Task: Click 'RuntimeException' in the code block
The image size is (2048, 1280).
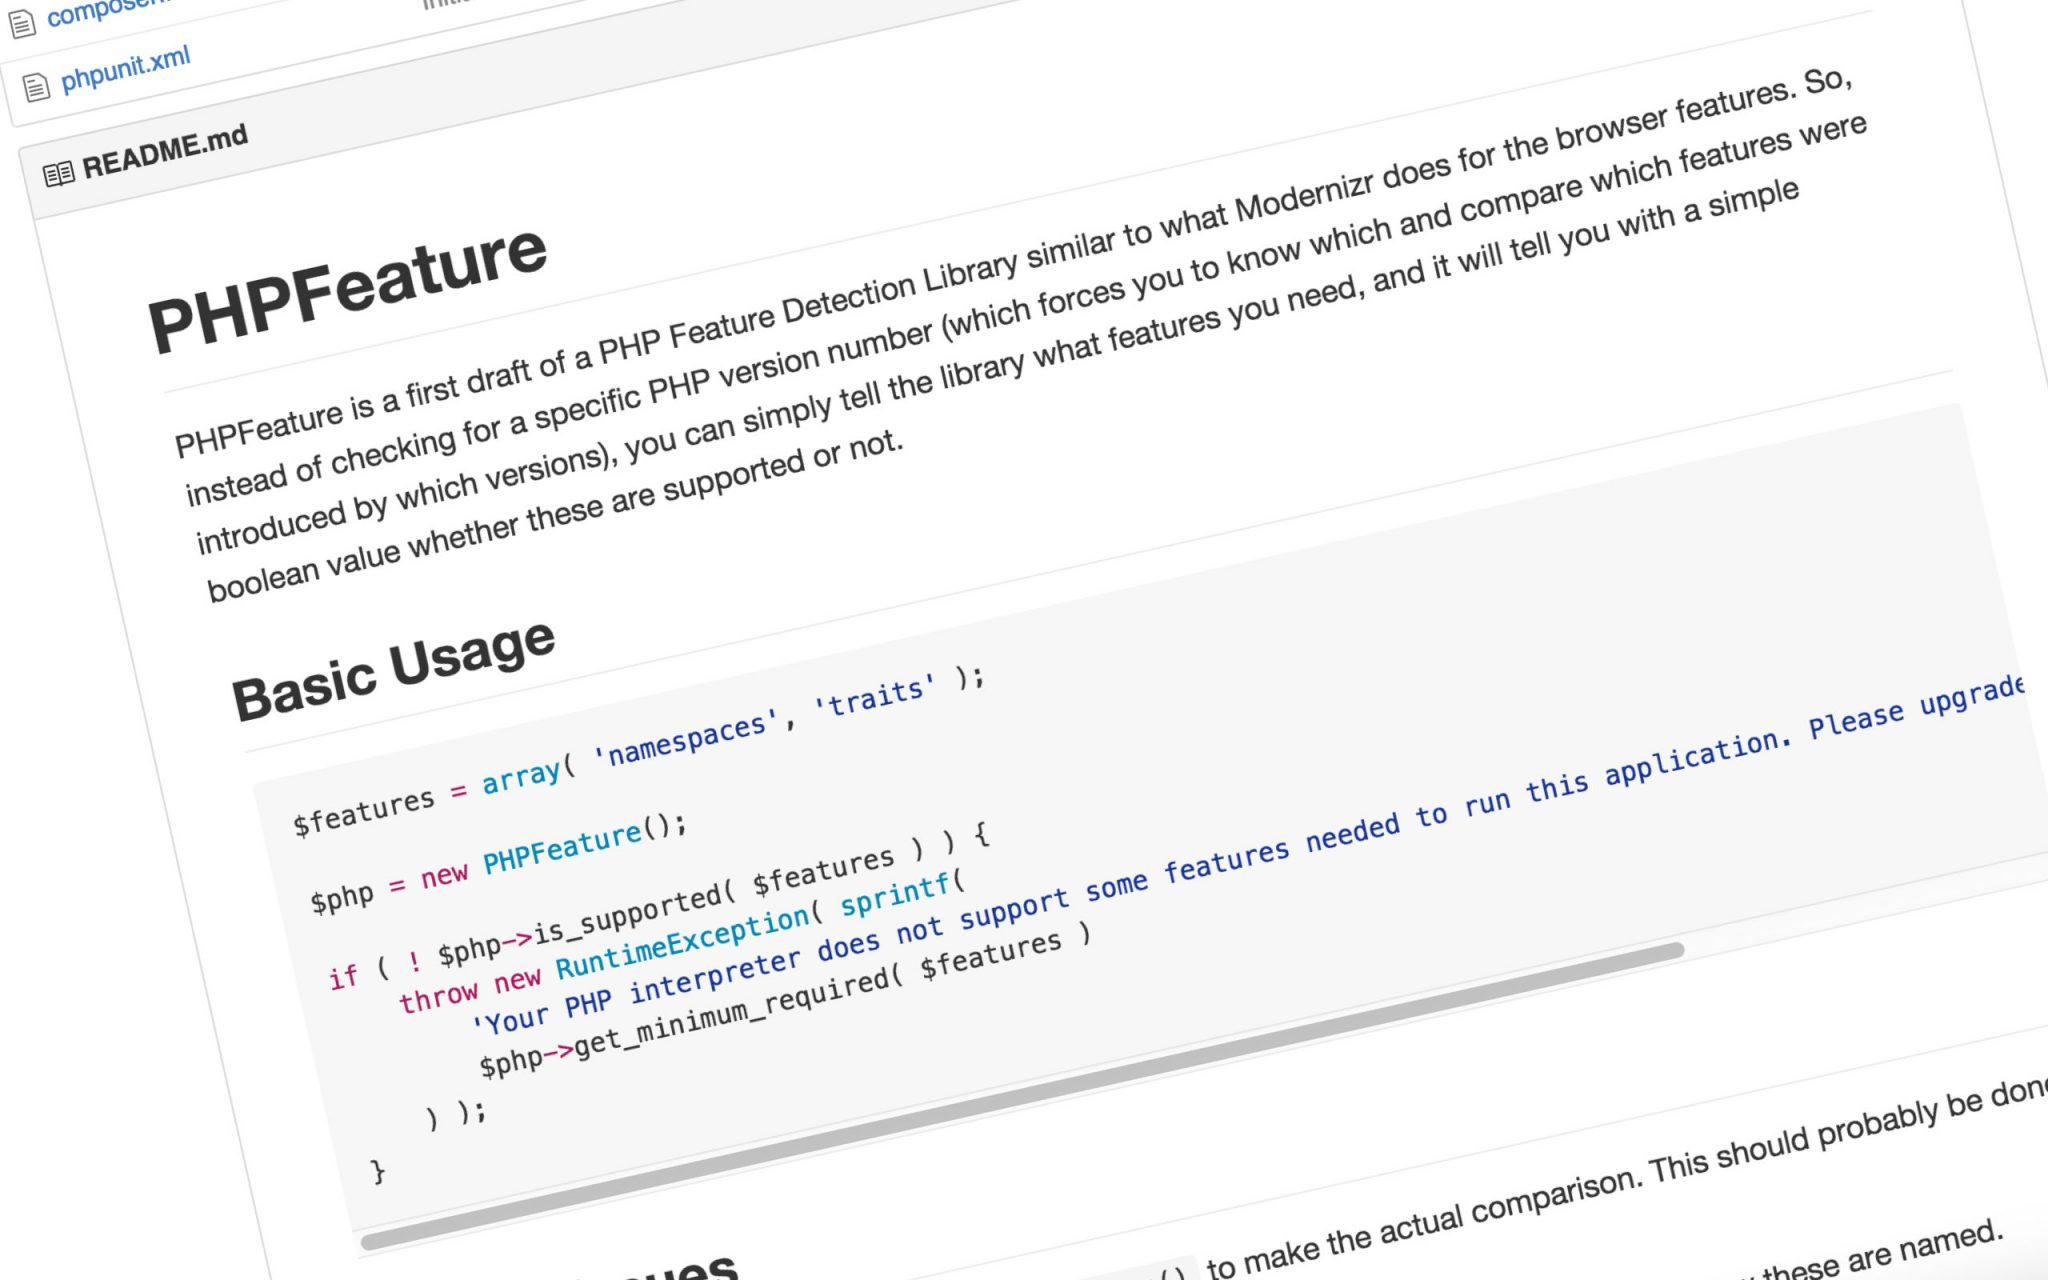Action: pyautogui.click(x=682, y=942)
